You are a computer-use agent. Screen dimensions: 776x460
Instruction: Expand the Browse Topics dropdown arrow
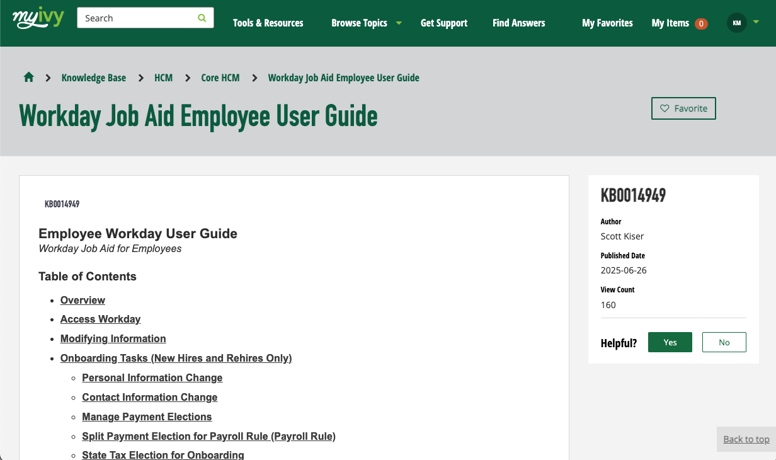click(399, 23)
